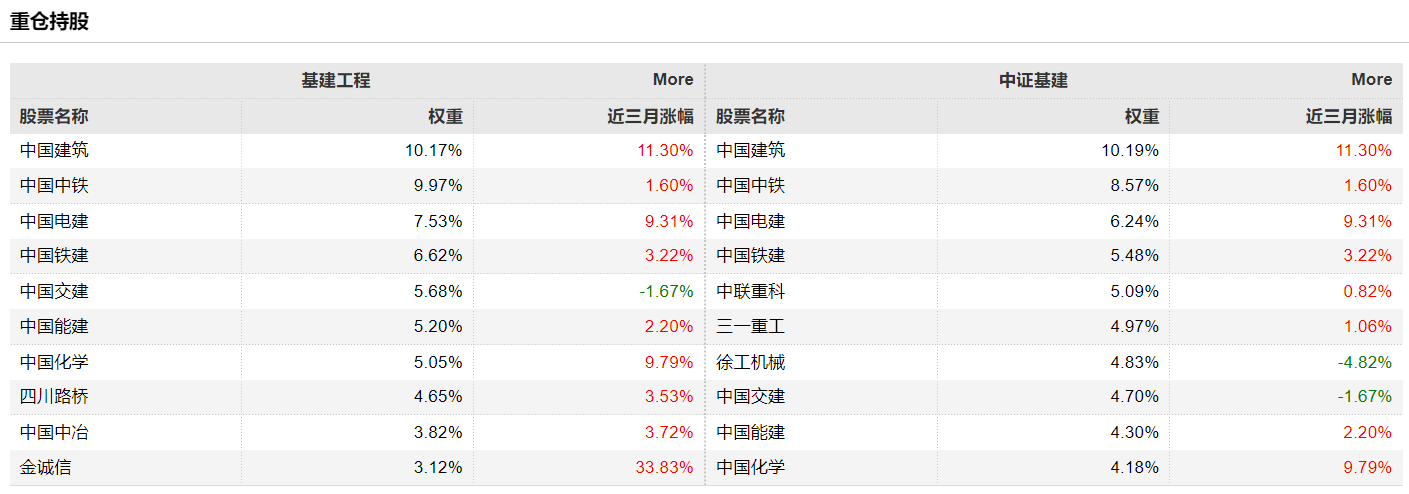Screen dimensions: 1409x494
Task: Select the 中证基建 table title
Action: click(1034, 80)
